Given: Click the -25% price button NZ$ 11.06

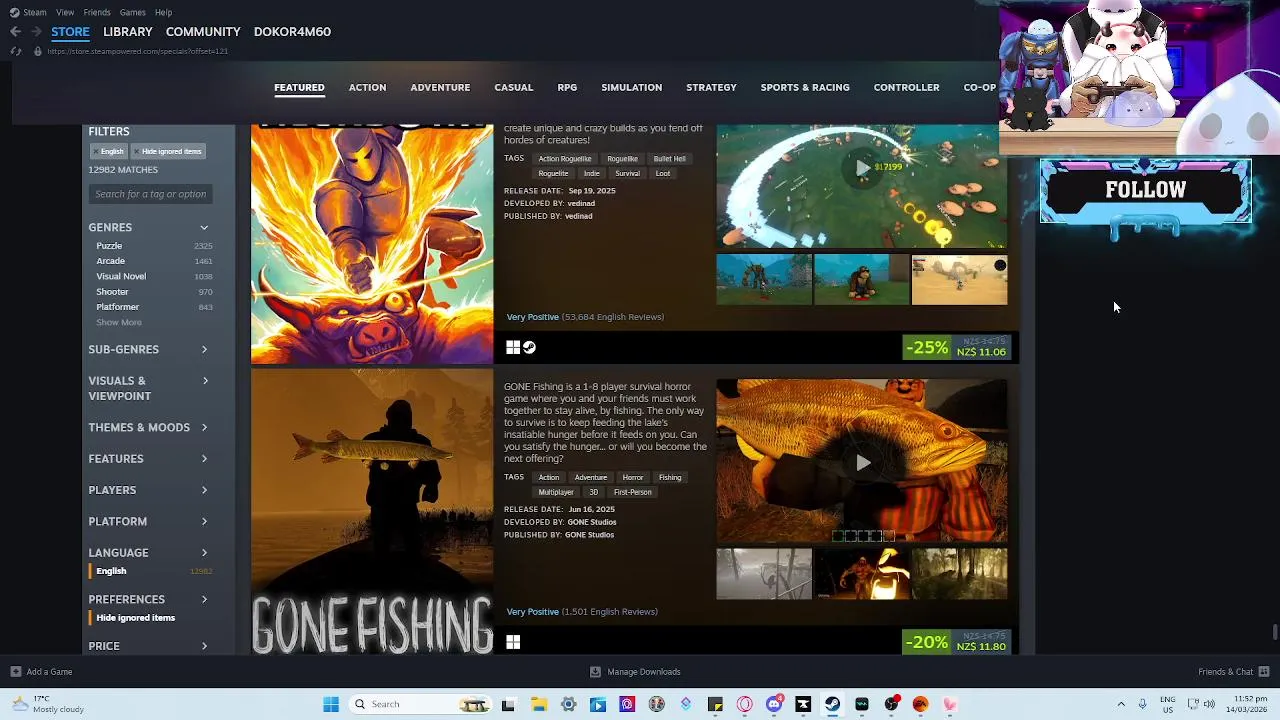Looking at the screenshot, I should (958, 348).
